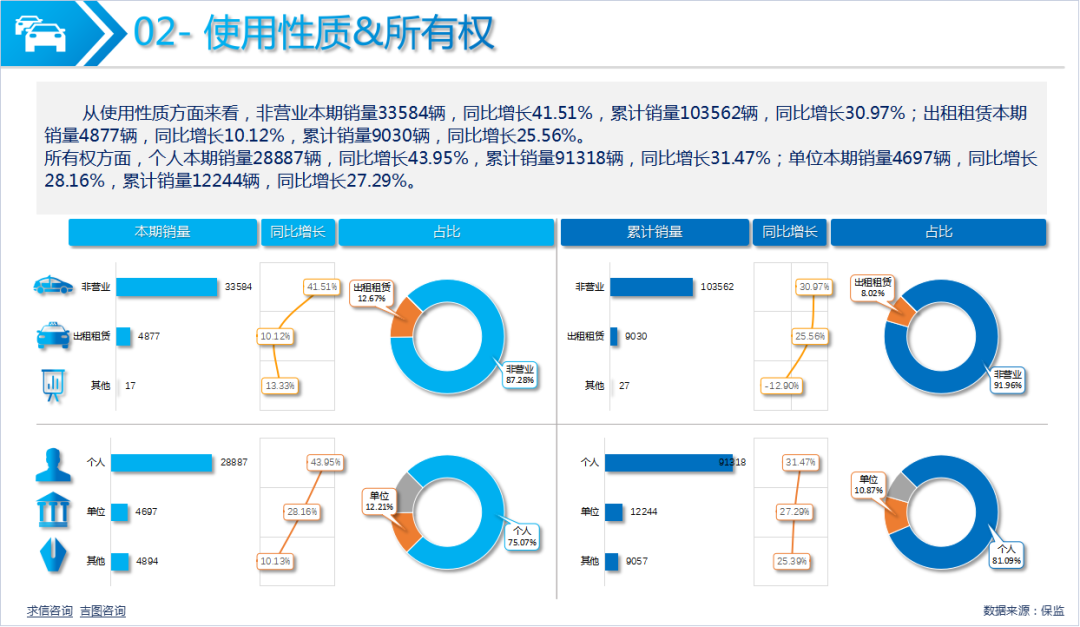Screen dimensions: 1080x627
Task: Click the 出租租赁 8.02% donut callout
Action: [872, 287]
